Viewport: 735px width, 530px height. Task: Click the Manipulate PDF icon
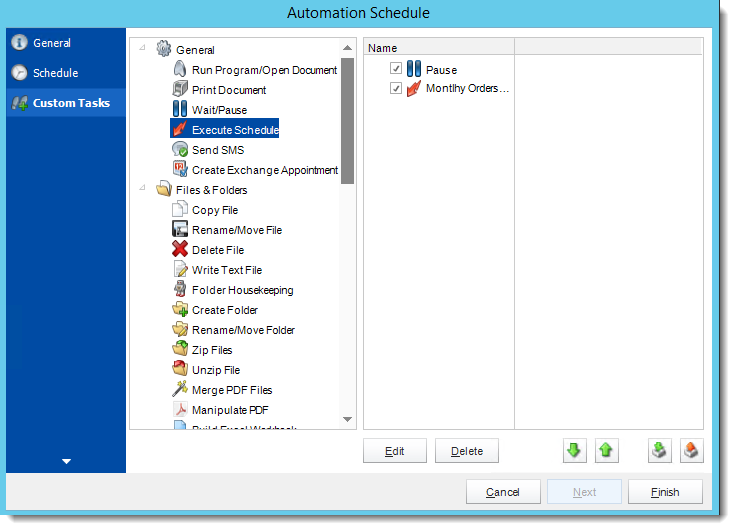click(x=180, y=410)
